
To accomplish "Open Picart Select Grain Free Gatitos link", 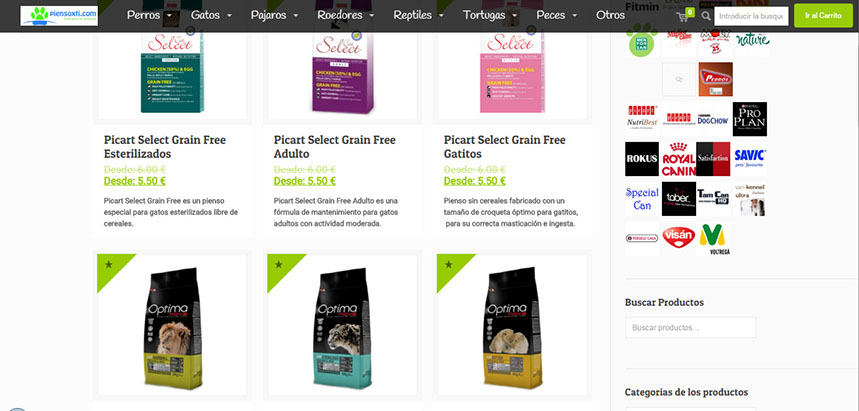I will pyautogui.click(x=505, y=146).
